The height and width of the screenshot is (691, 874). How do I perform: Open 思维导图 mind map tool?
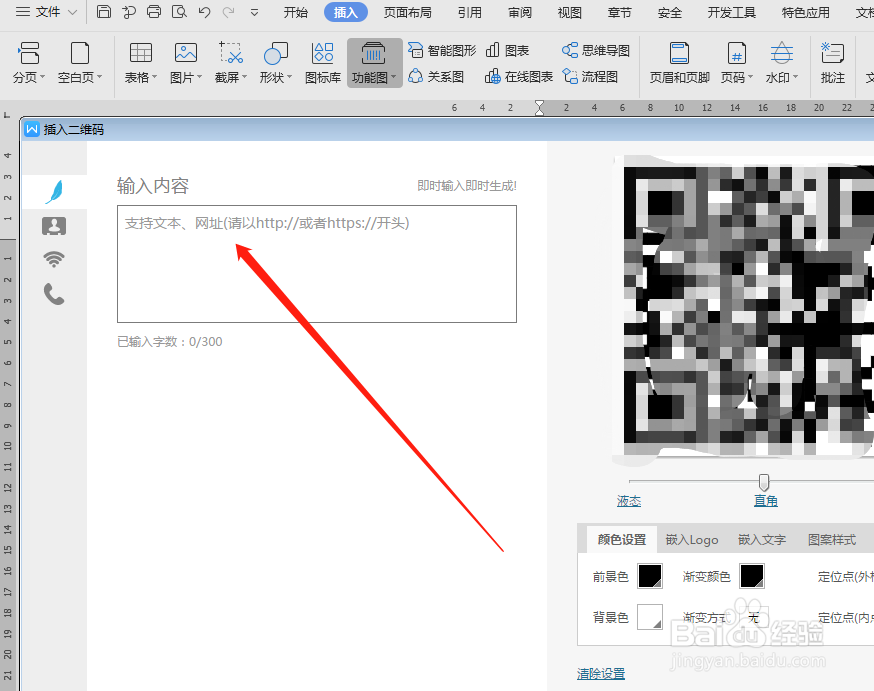(595, 50)
